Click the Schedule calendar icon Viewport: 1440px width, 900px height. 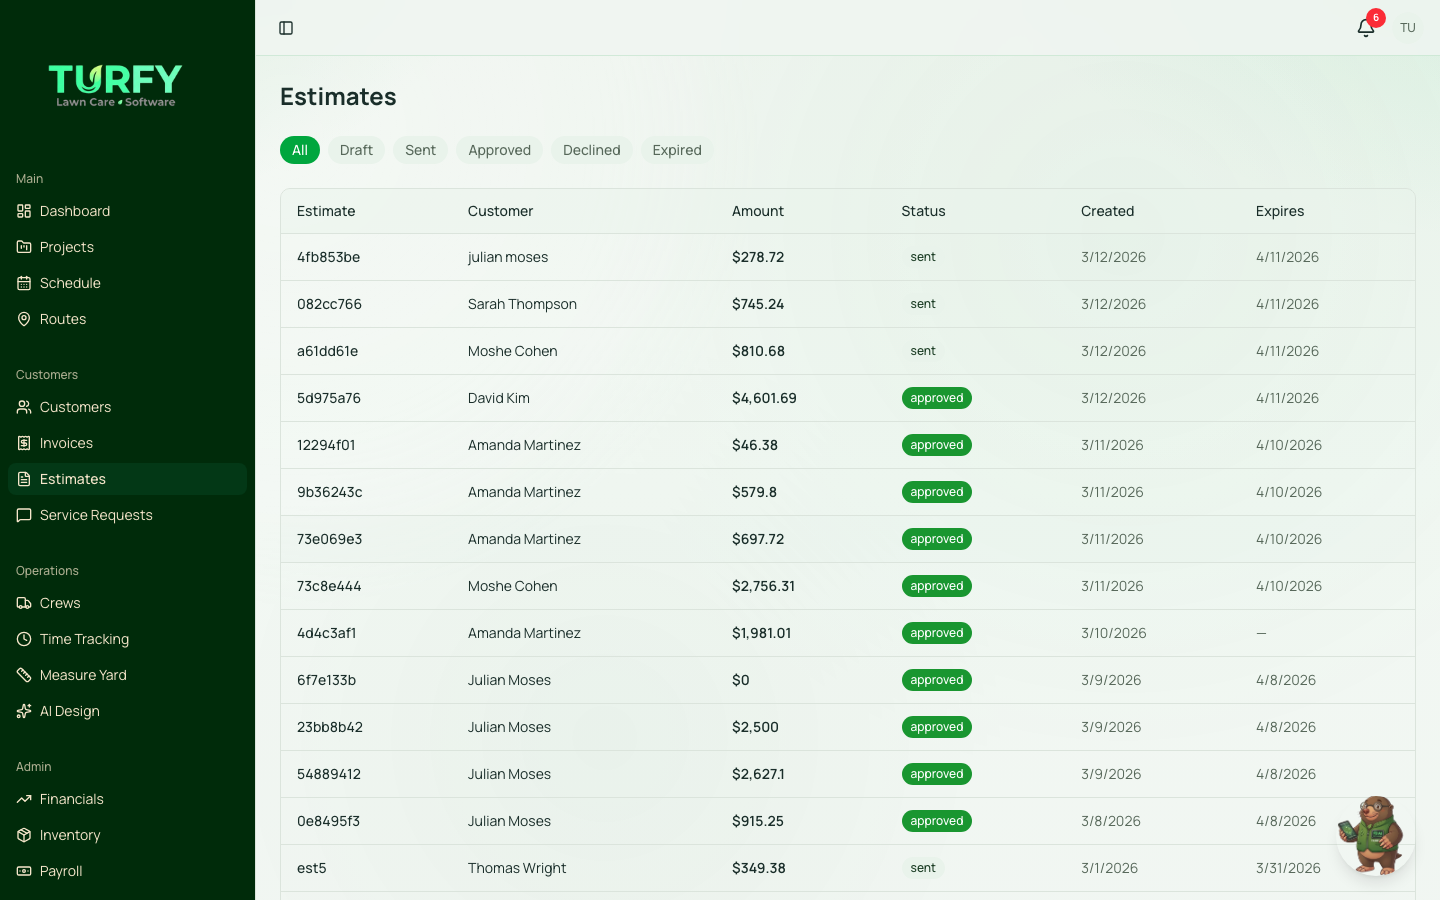pos(24,283)
